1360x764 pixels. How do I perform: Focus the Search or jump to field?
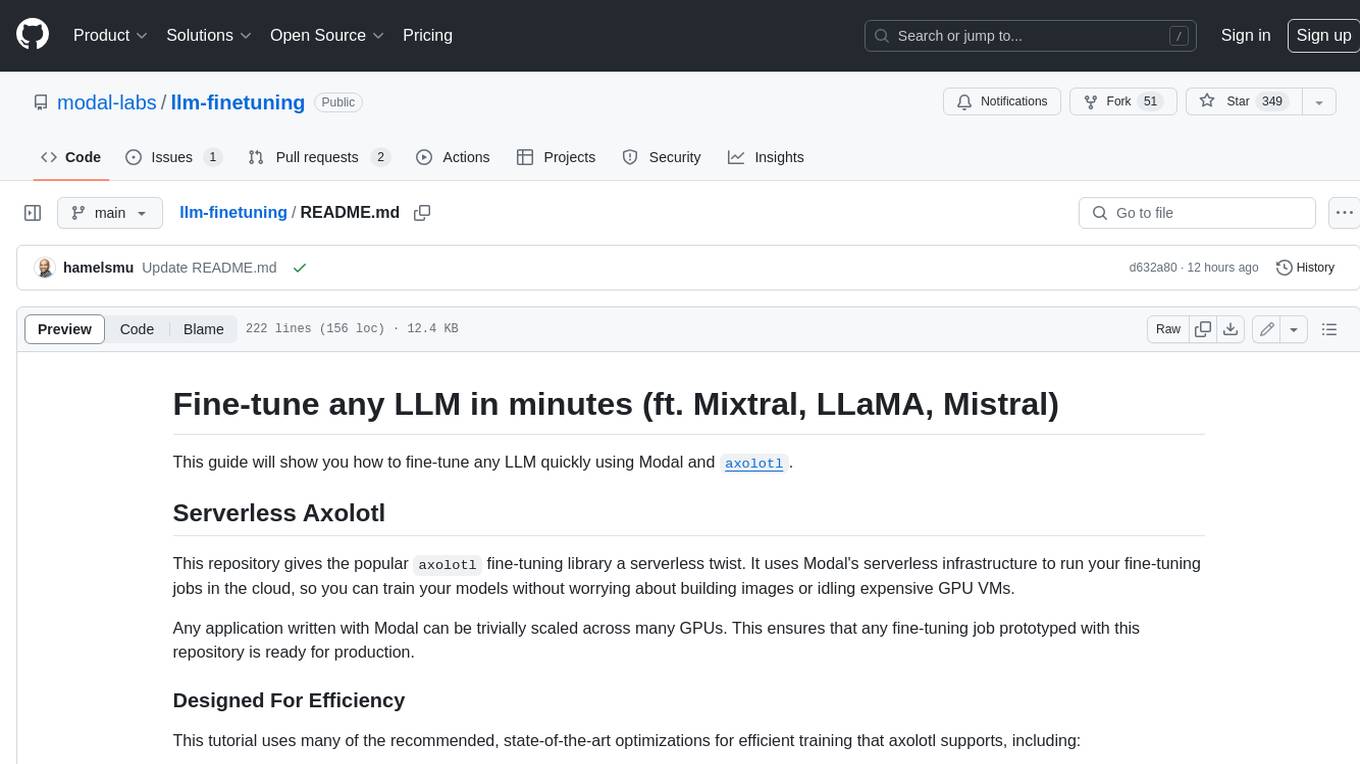tap(1031, 36)
